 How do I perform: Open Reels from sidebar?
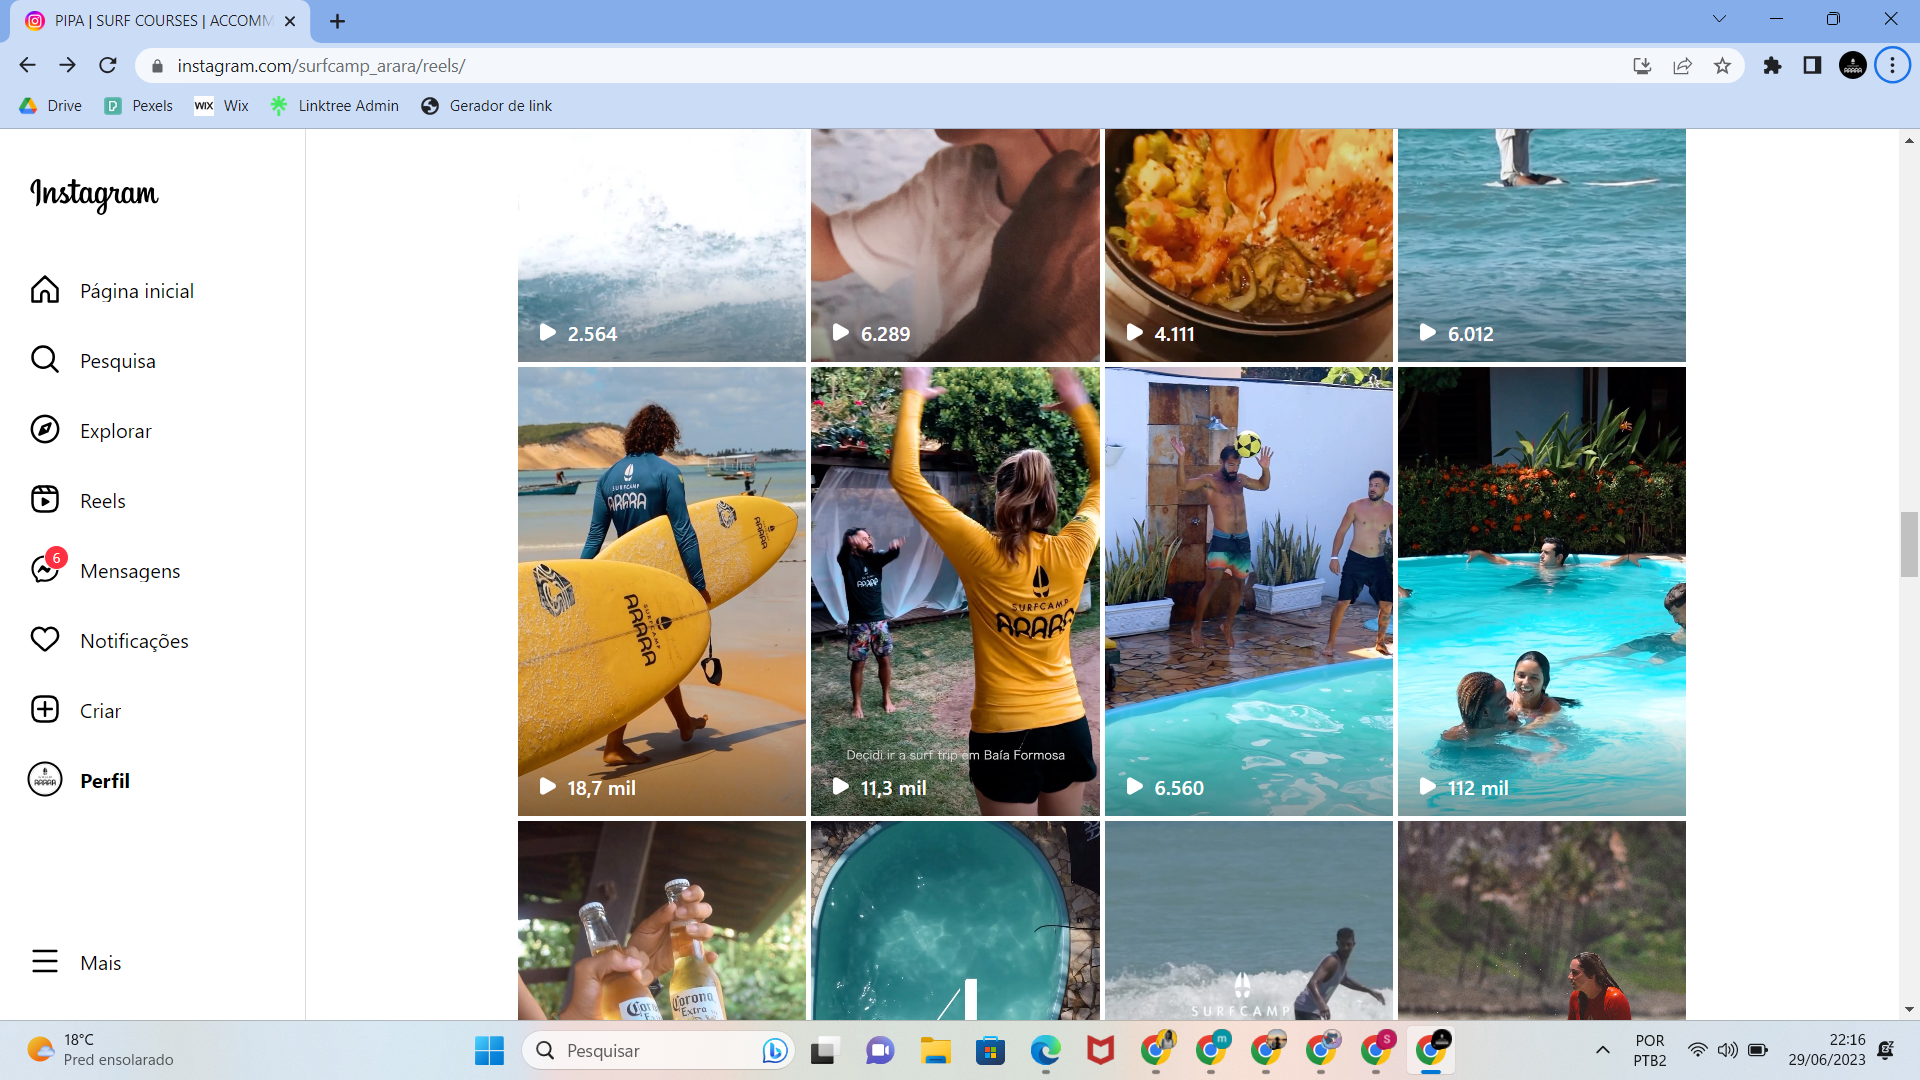tap(45, 500)
